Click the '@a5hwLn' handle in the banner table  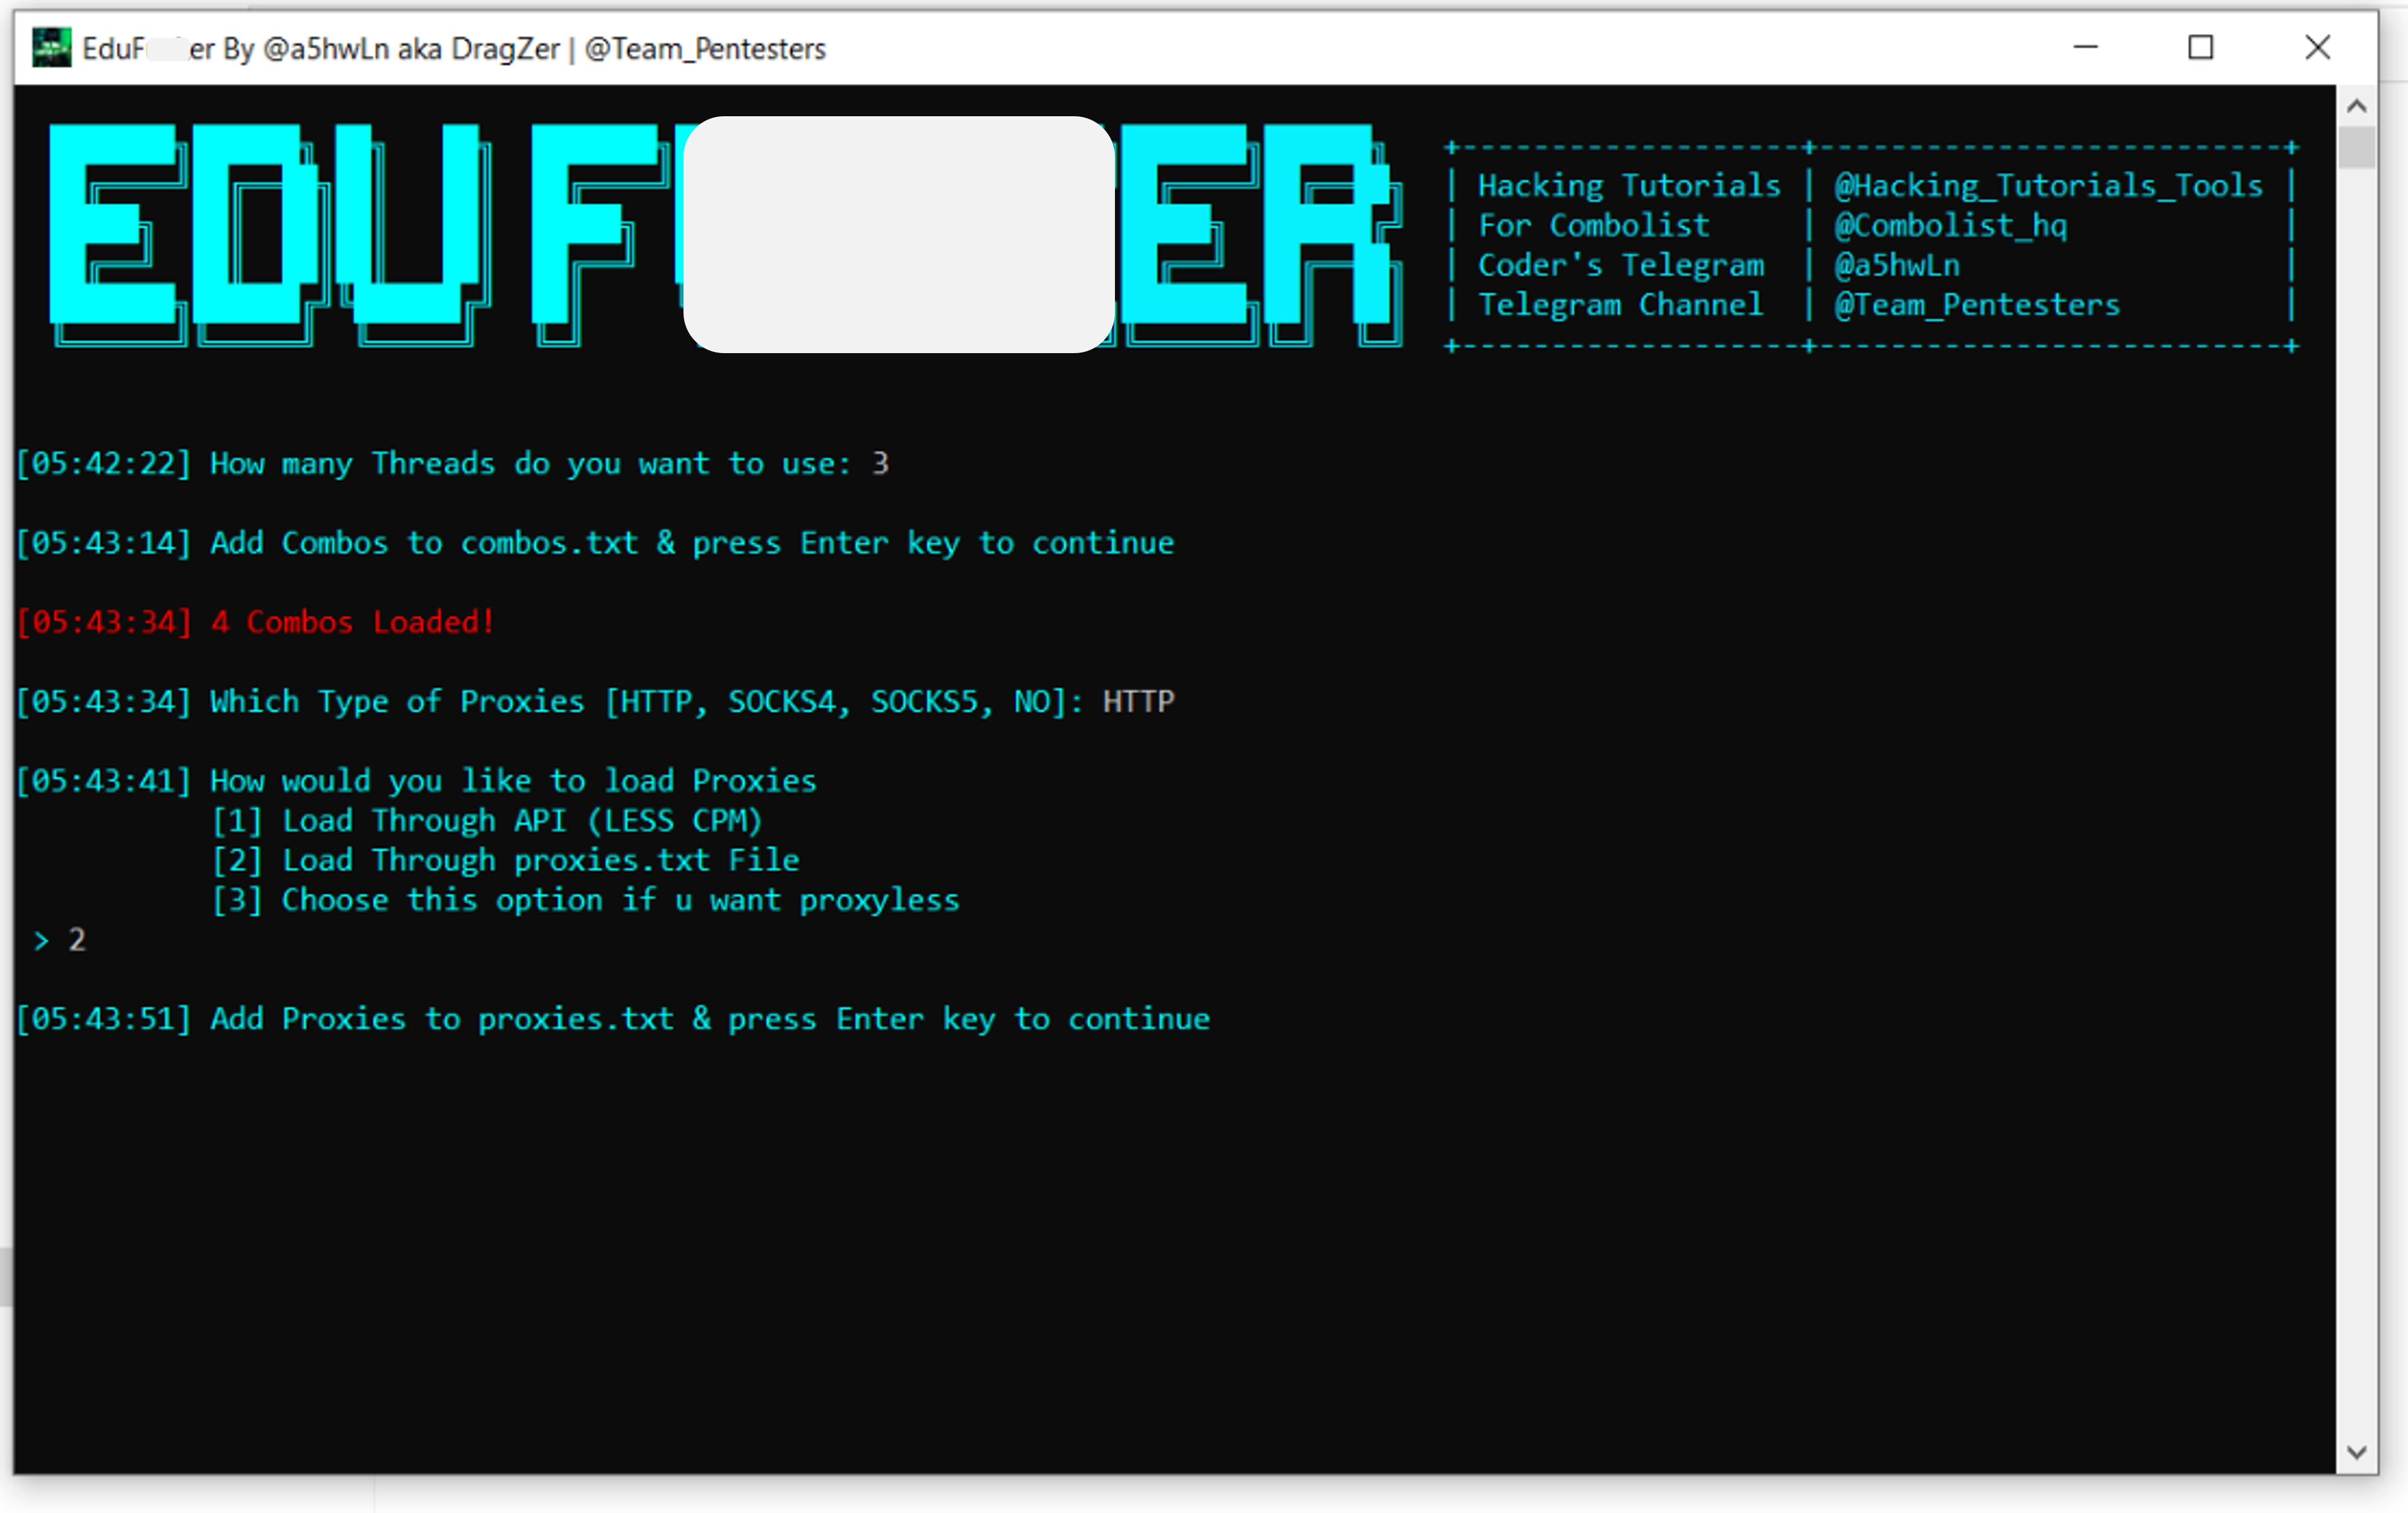click(1897, 265)
